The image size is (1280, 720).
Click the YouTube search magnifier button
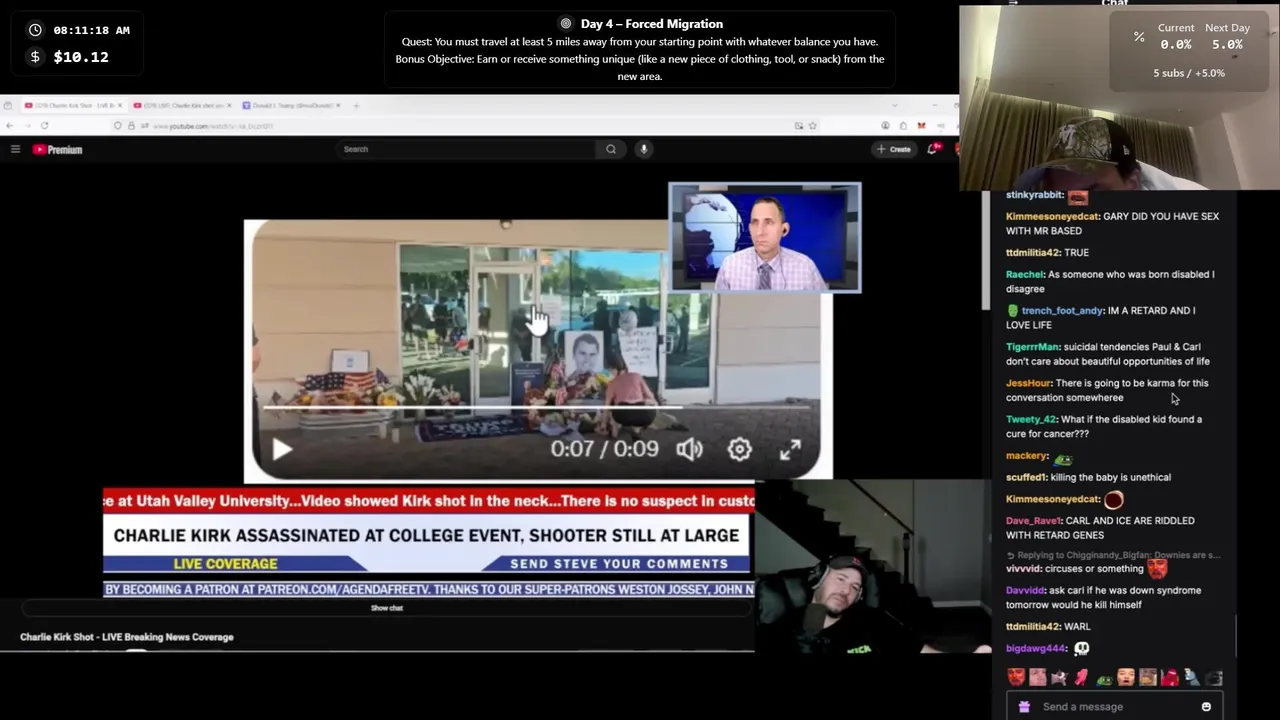point(611,149)
